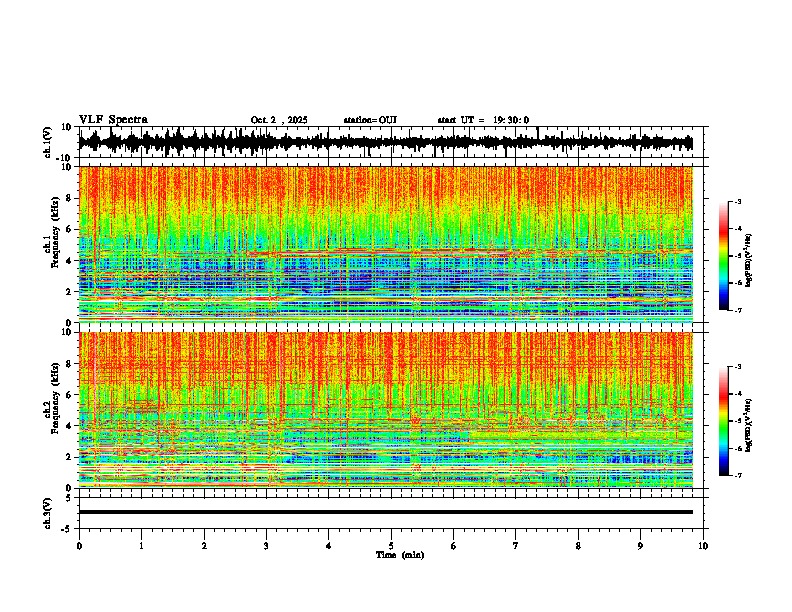Click time axis tick label '4'
This screenshot has height=612, width=792.
(x=329, y=546)
